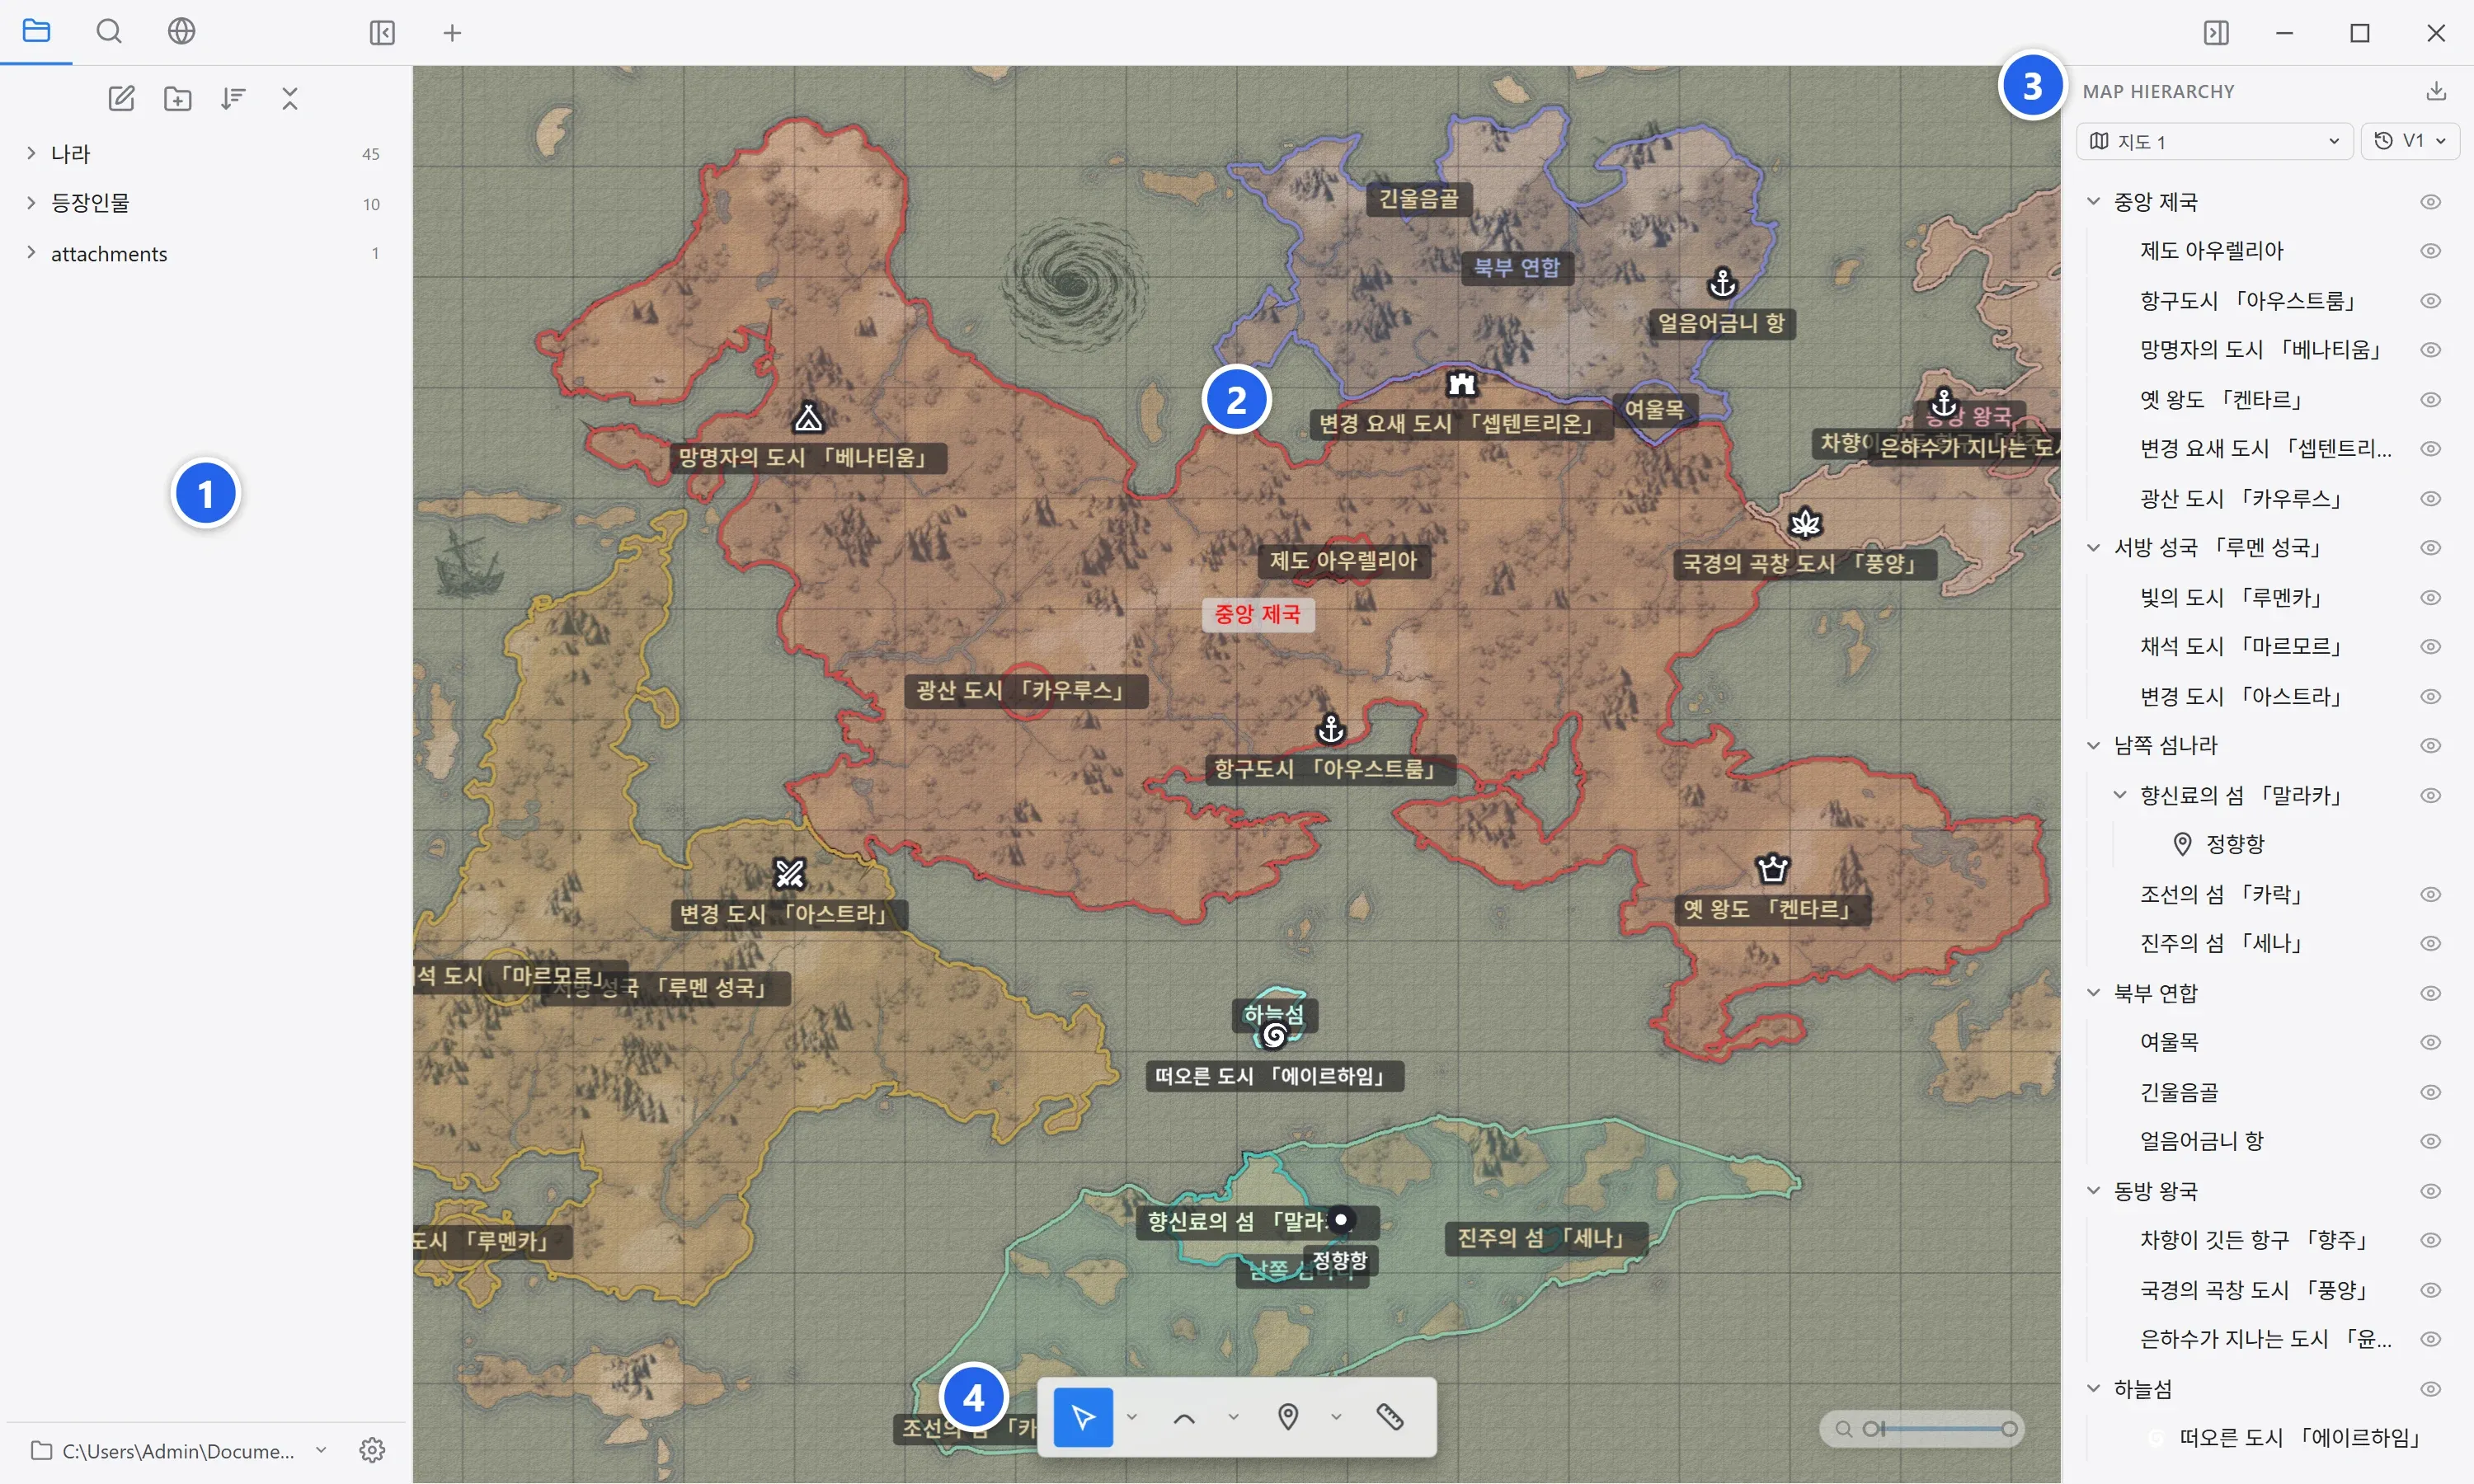Collapse the 남쪽 섬나라 group

point(2093,746)
